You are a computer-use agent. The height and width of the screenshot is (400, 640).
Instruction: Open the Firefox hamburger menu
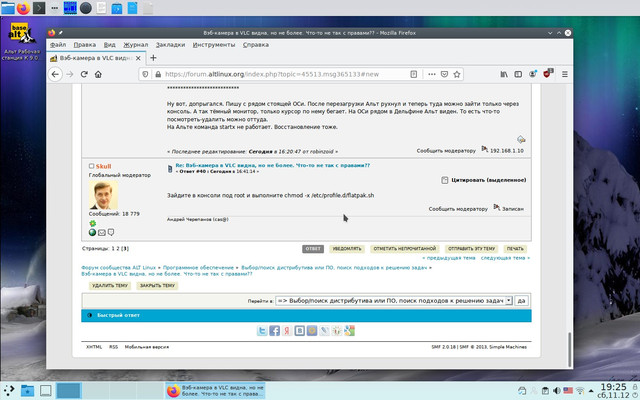(565, 74)
